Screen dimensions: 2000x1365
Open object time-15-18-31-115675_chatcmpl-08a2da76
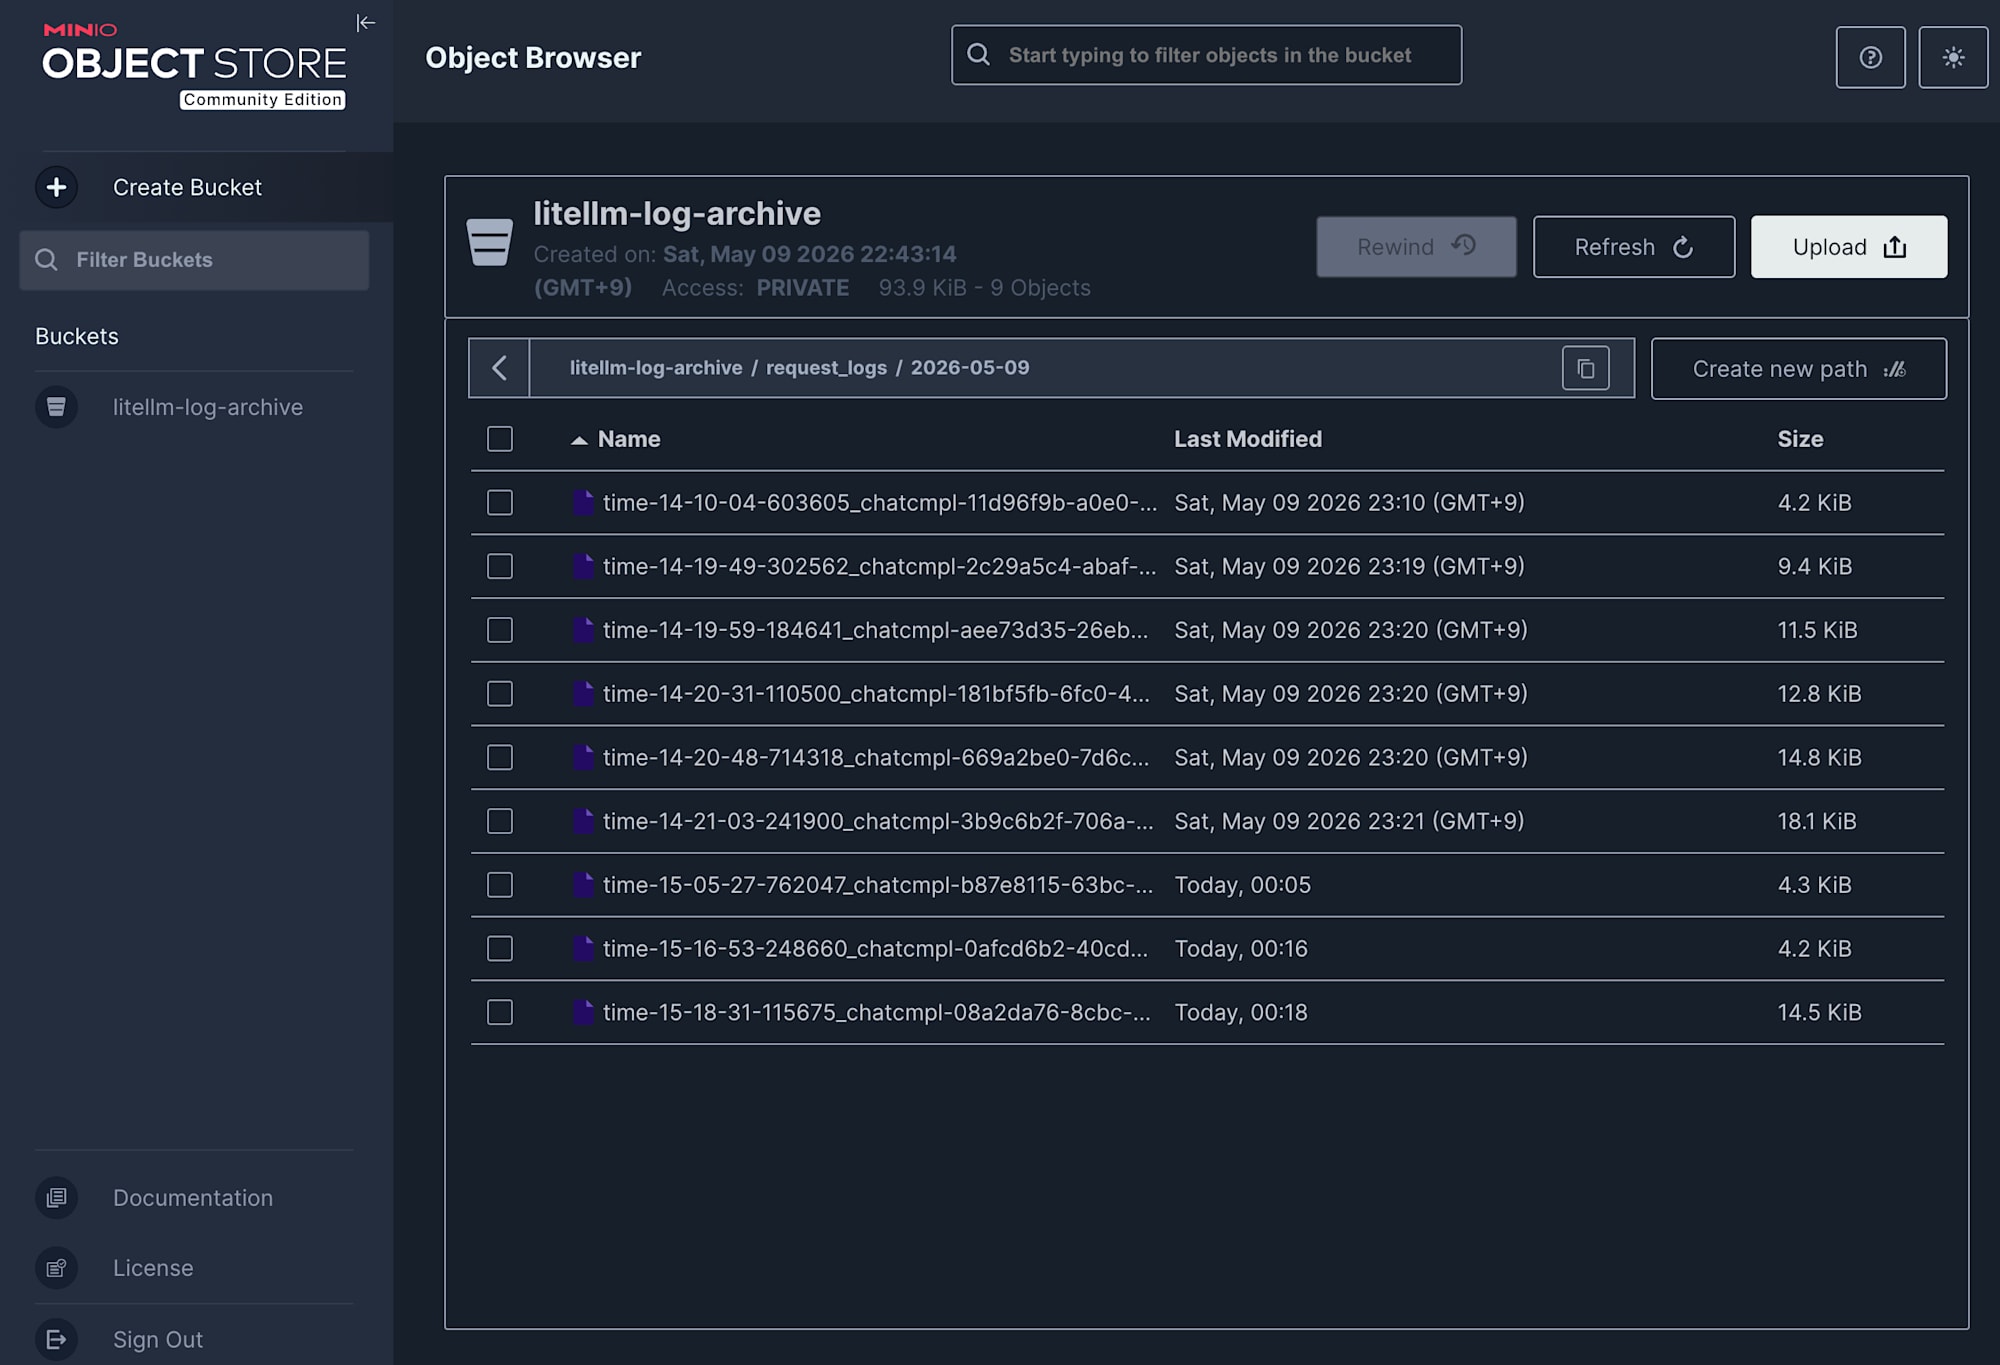coord(877,1012)
